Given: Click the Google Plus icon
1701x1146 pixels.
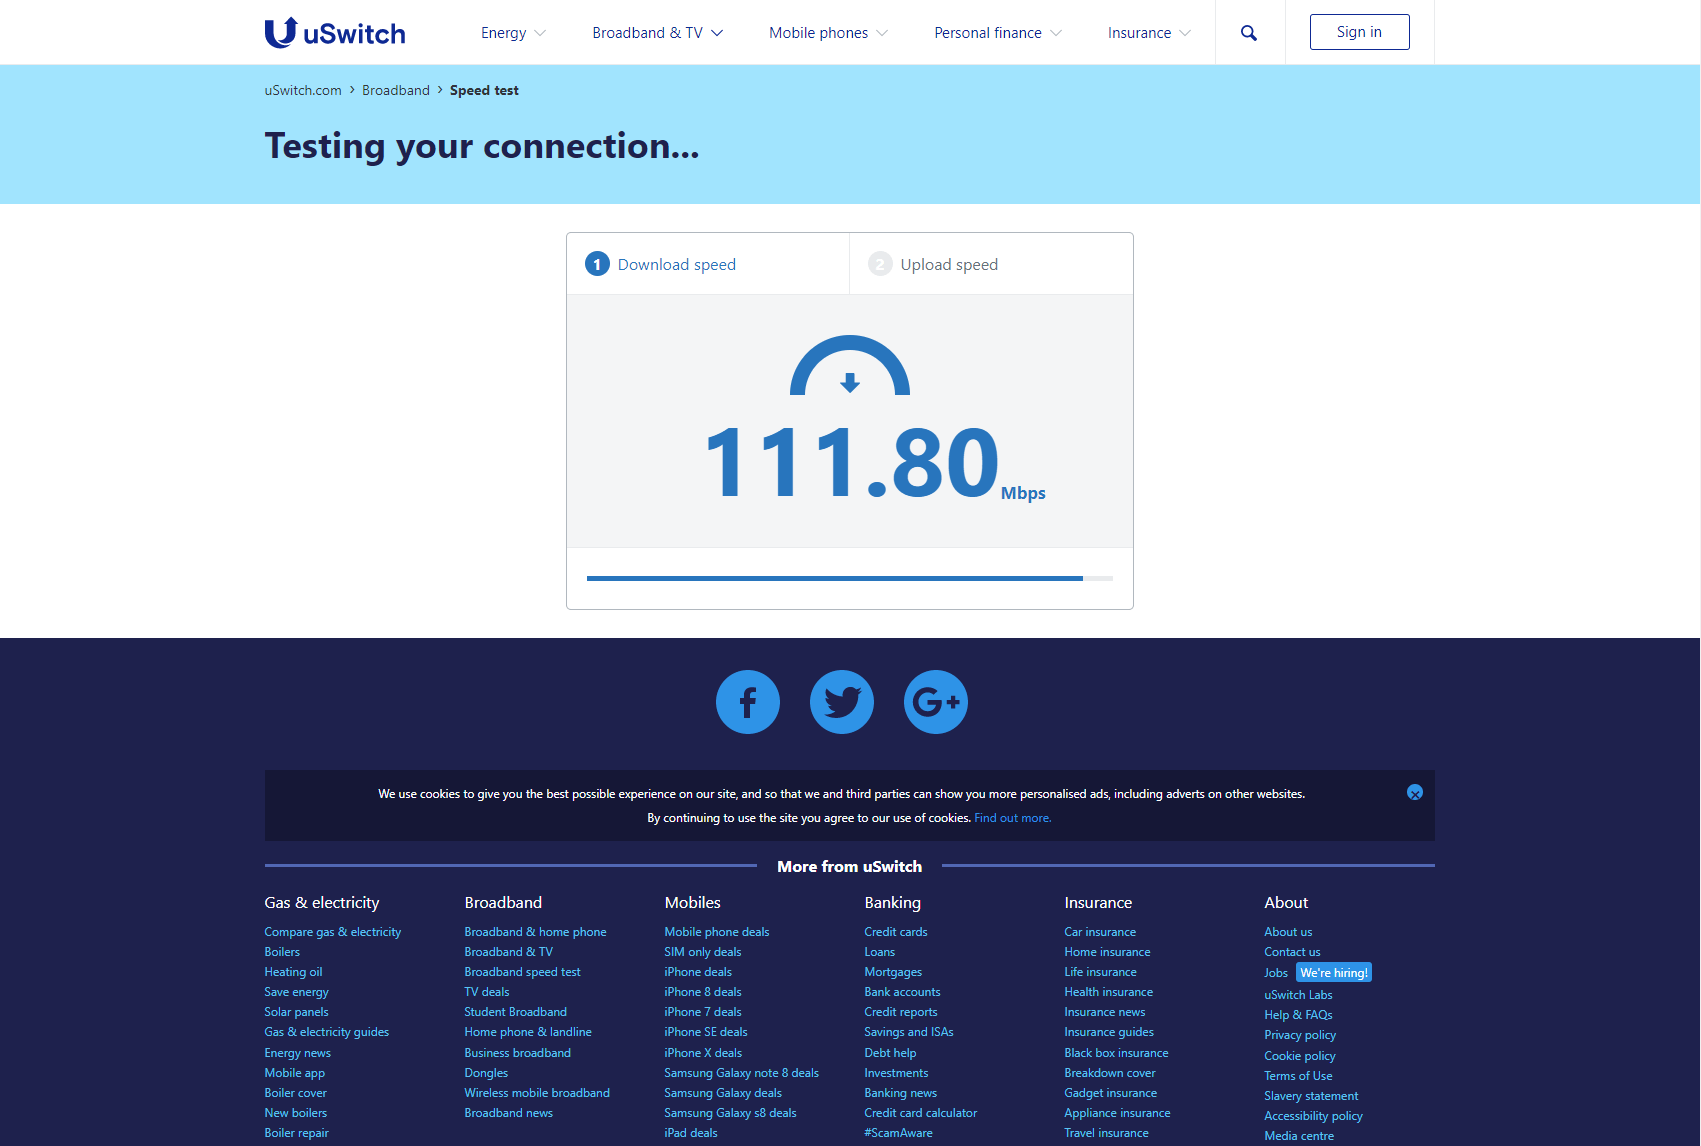Looking at the screenshot, I should (936, 702).
